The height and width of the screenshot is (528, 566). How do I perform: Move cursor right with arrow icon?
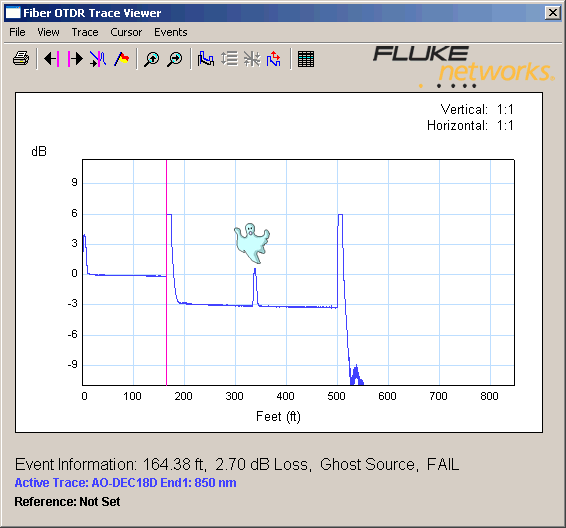pos(75,58)
